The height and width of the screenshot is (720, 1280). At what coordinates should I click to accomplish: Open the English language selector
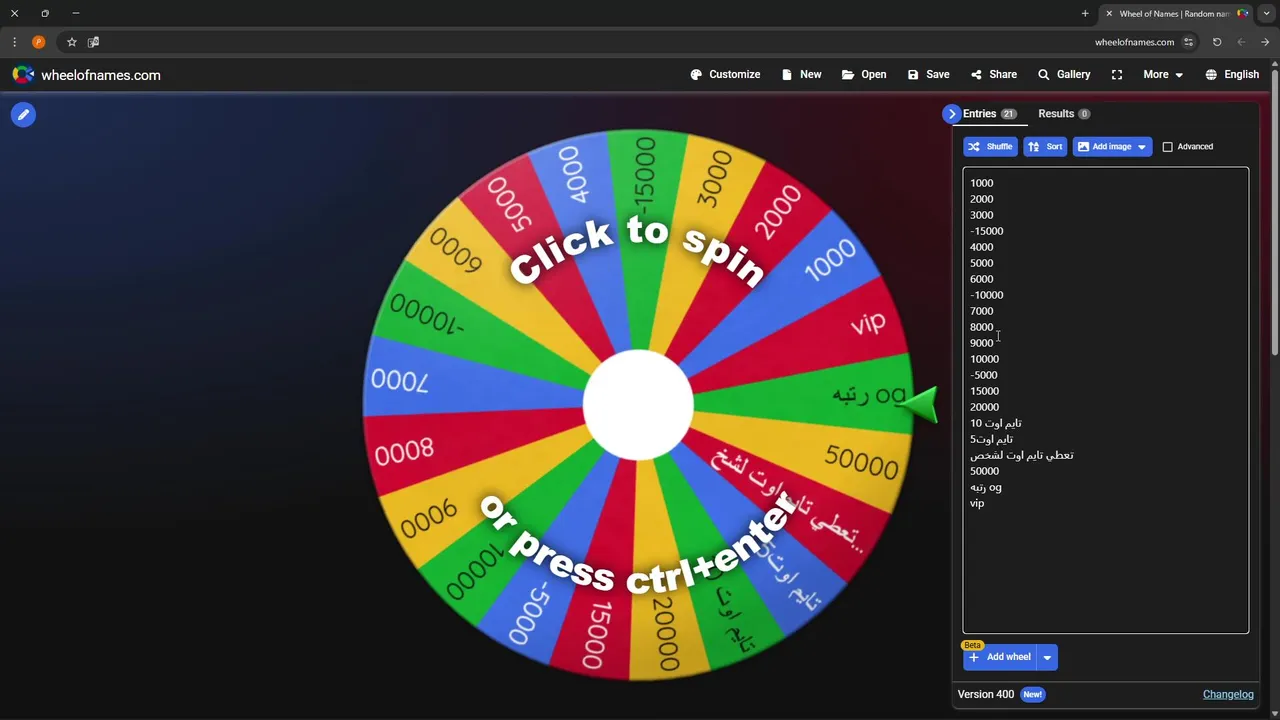1232,75
